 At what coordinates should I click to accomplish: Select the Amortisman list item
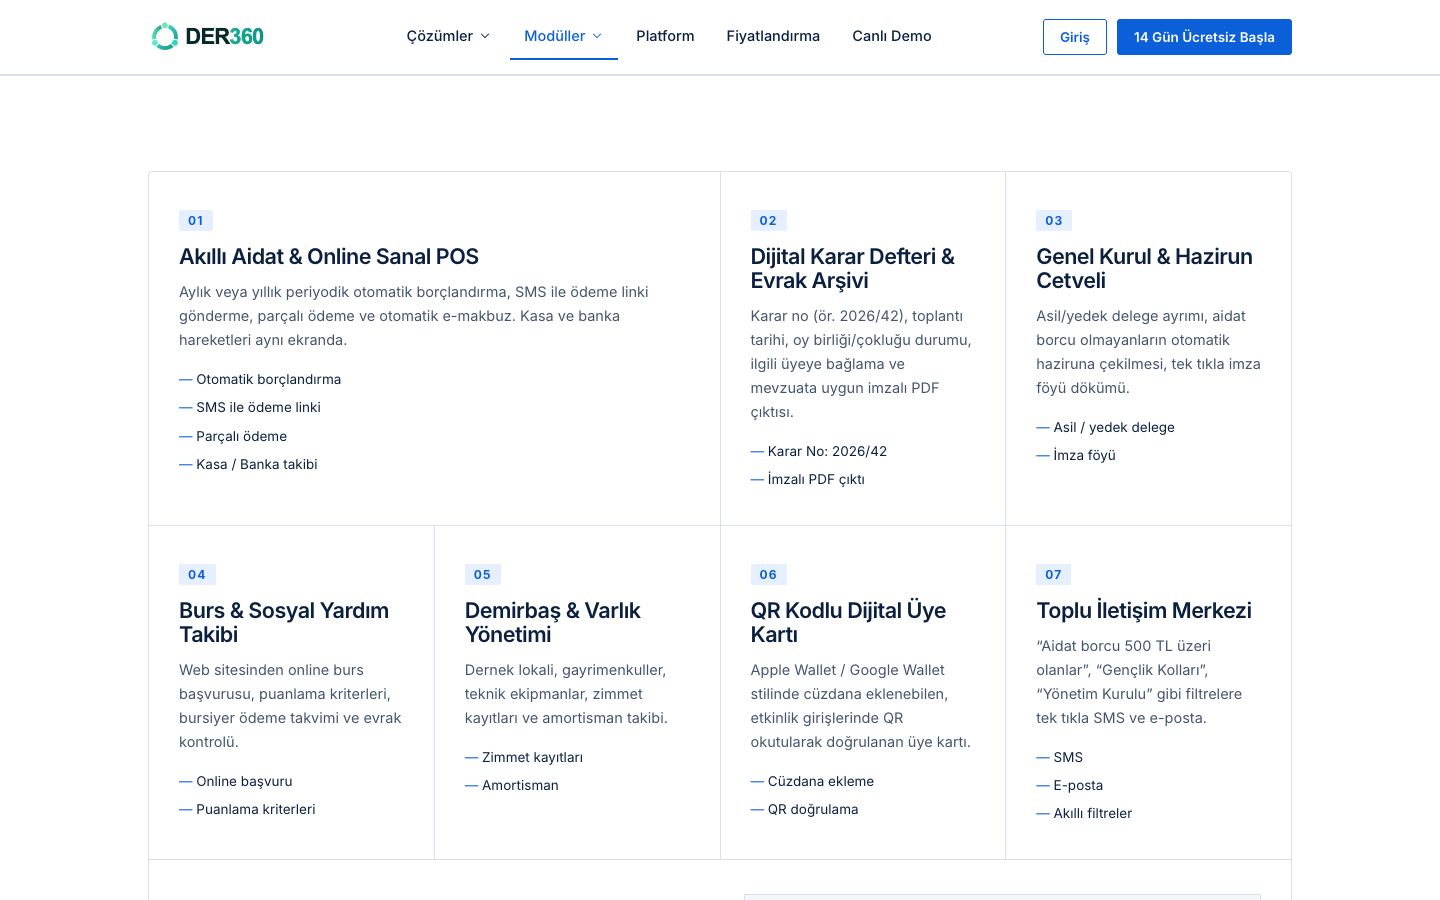coord(512,785)
